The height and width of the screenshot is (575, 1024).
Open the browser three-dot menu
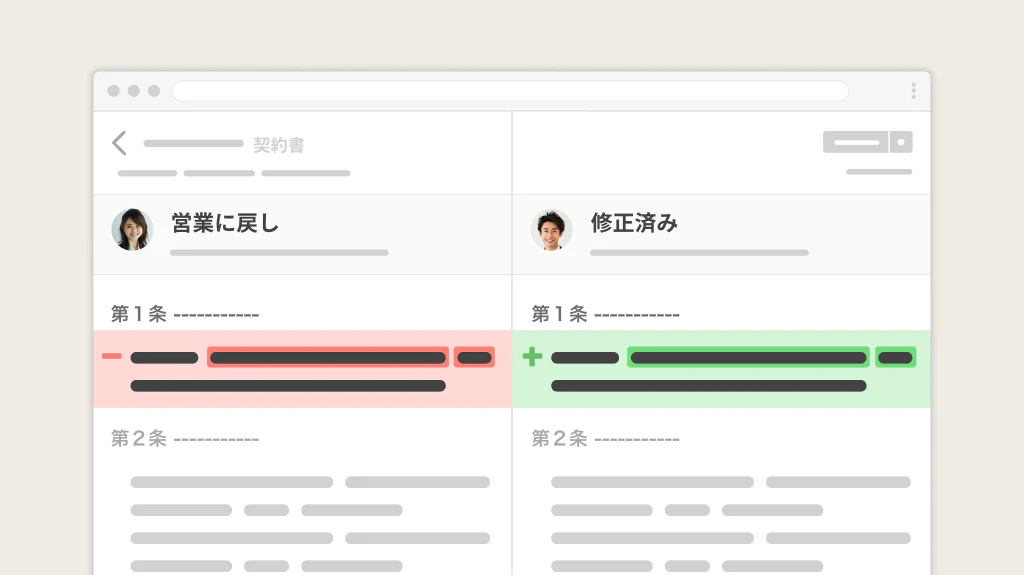point(913,91)
